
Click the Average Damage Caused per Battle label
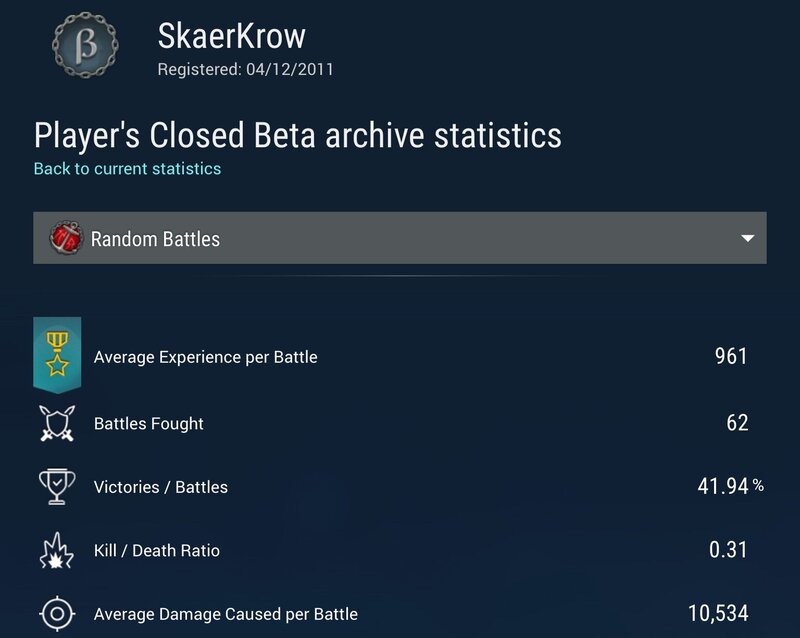225,614
